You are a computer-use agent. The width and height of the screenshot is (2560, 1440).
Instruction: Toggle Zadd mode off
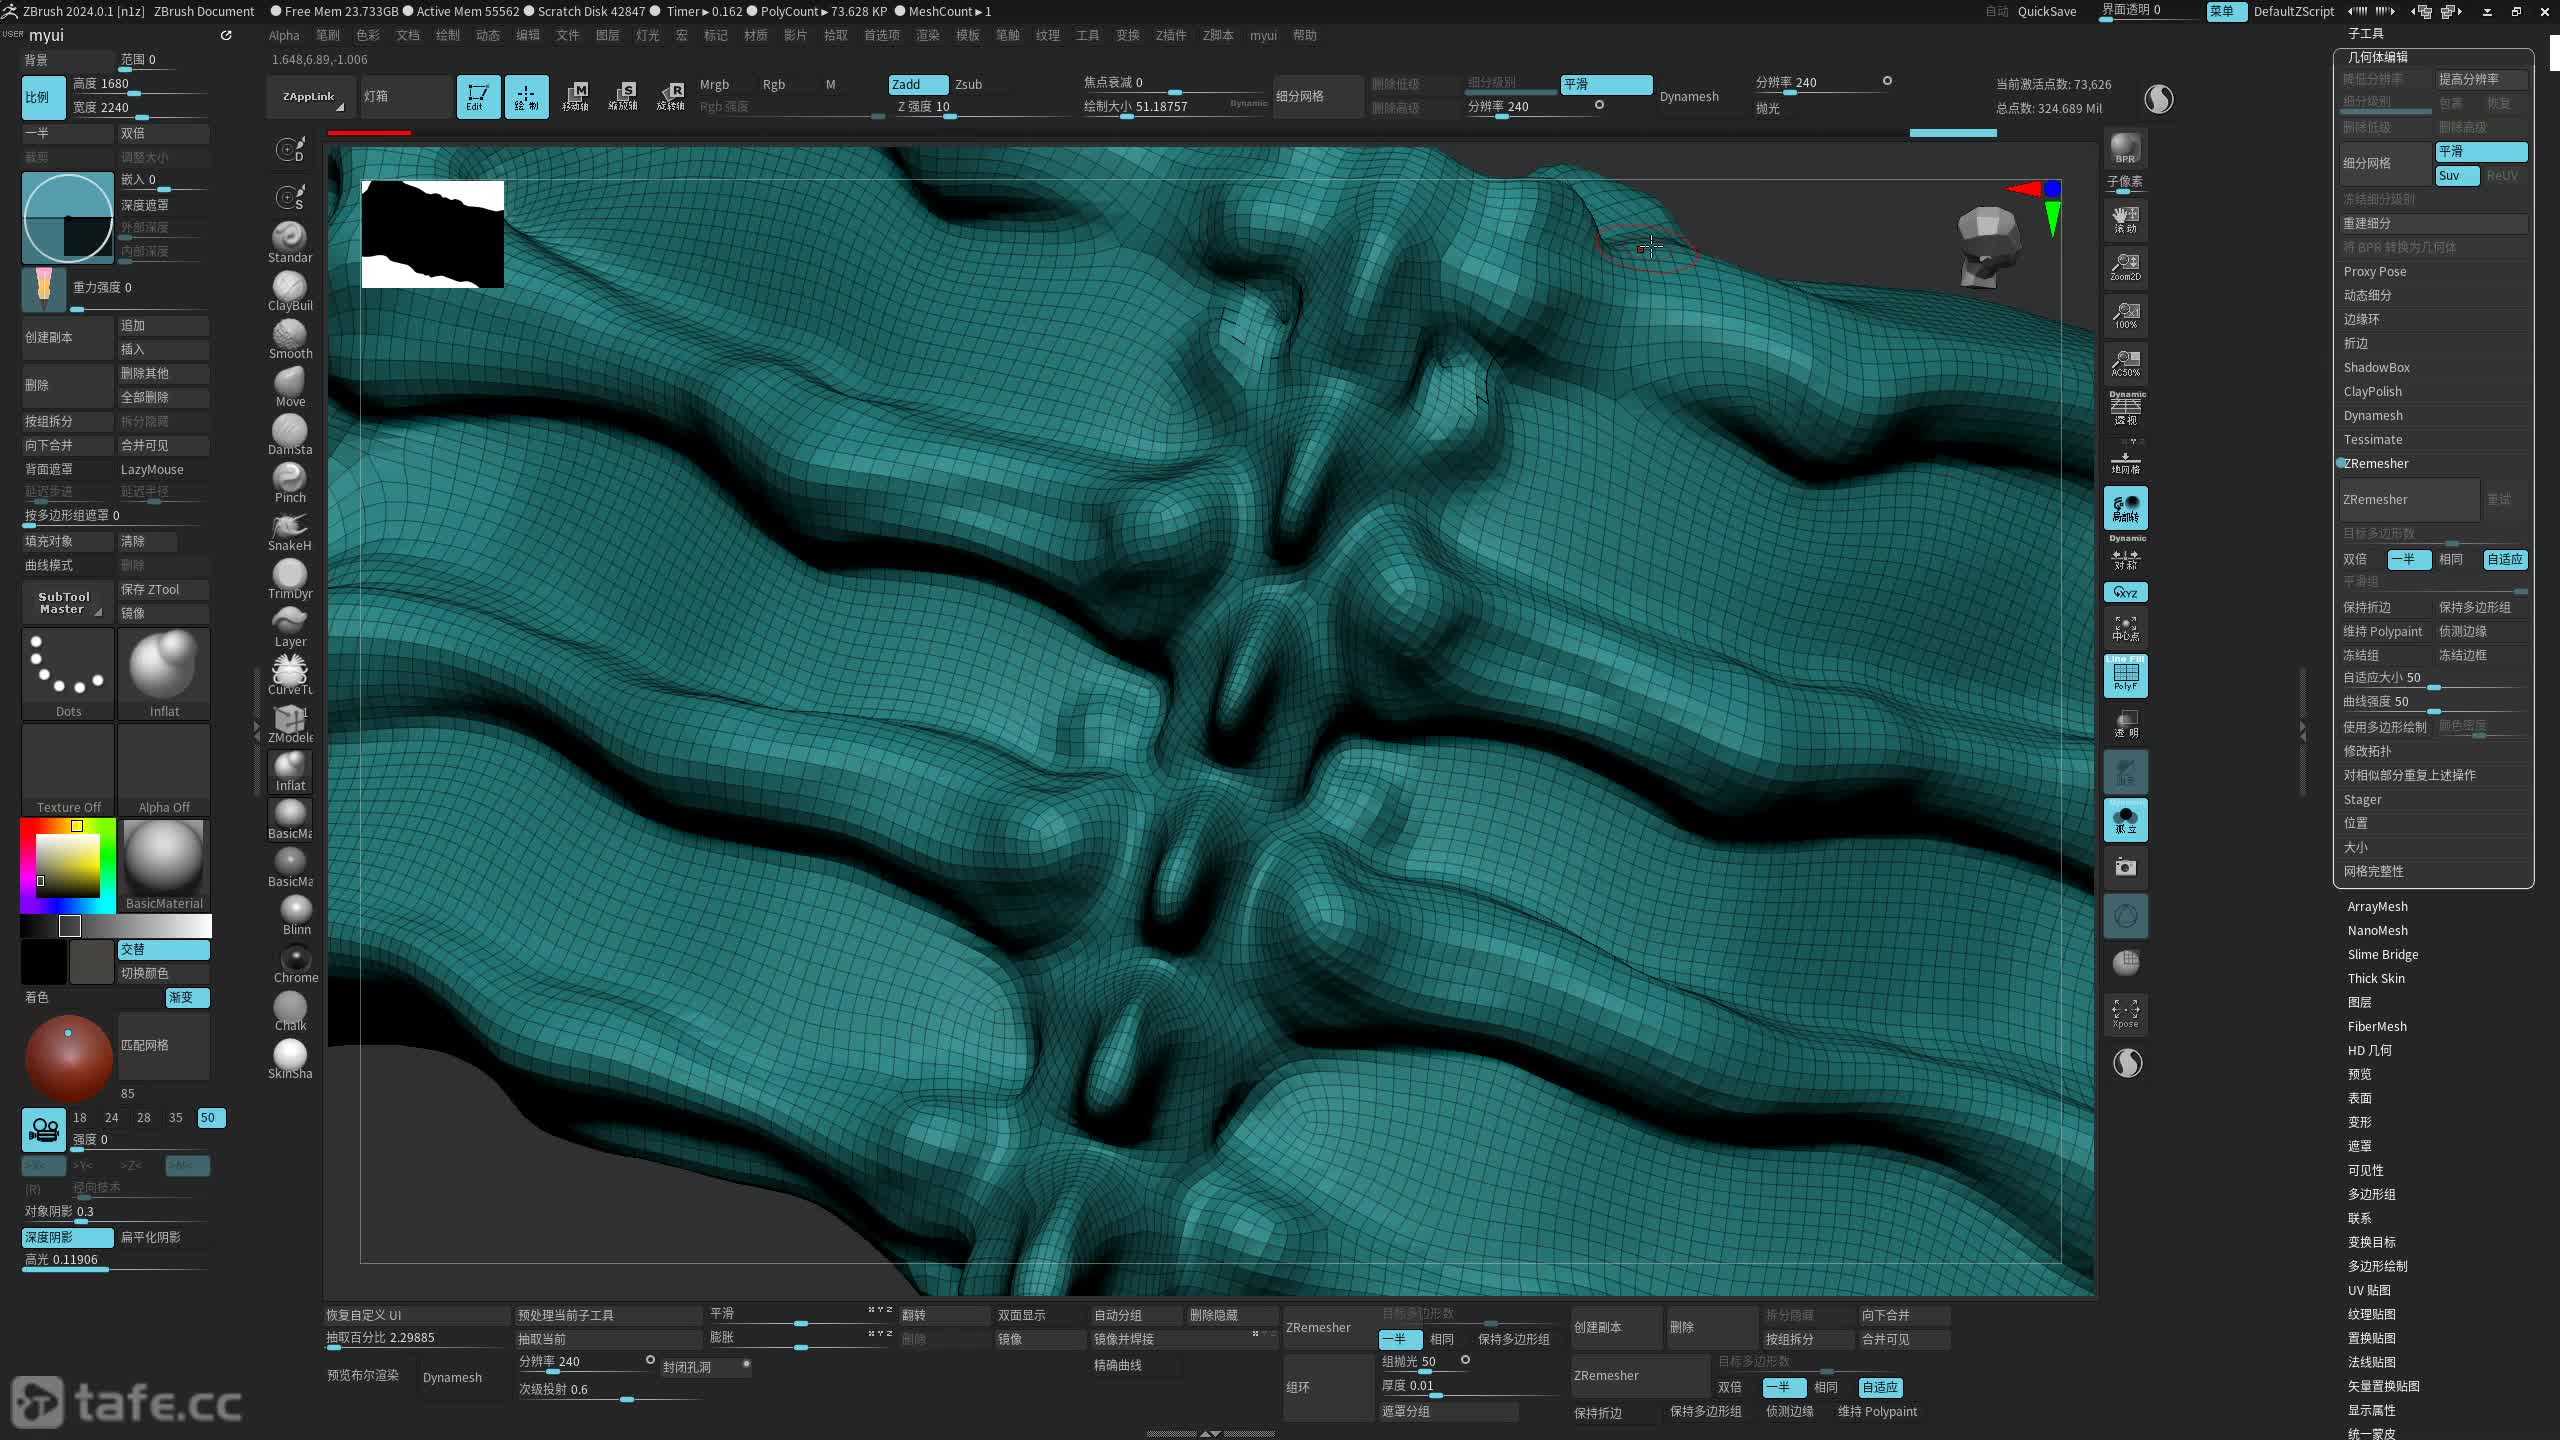(917, 84)
